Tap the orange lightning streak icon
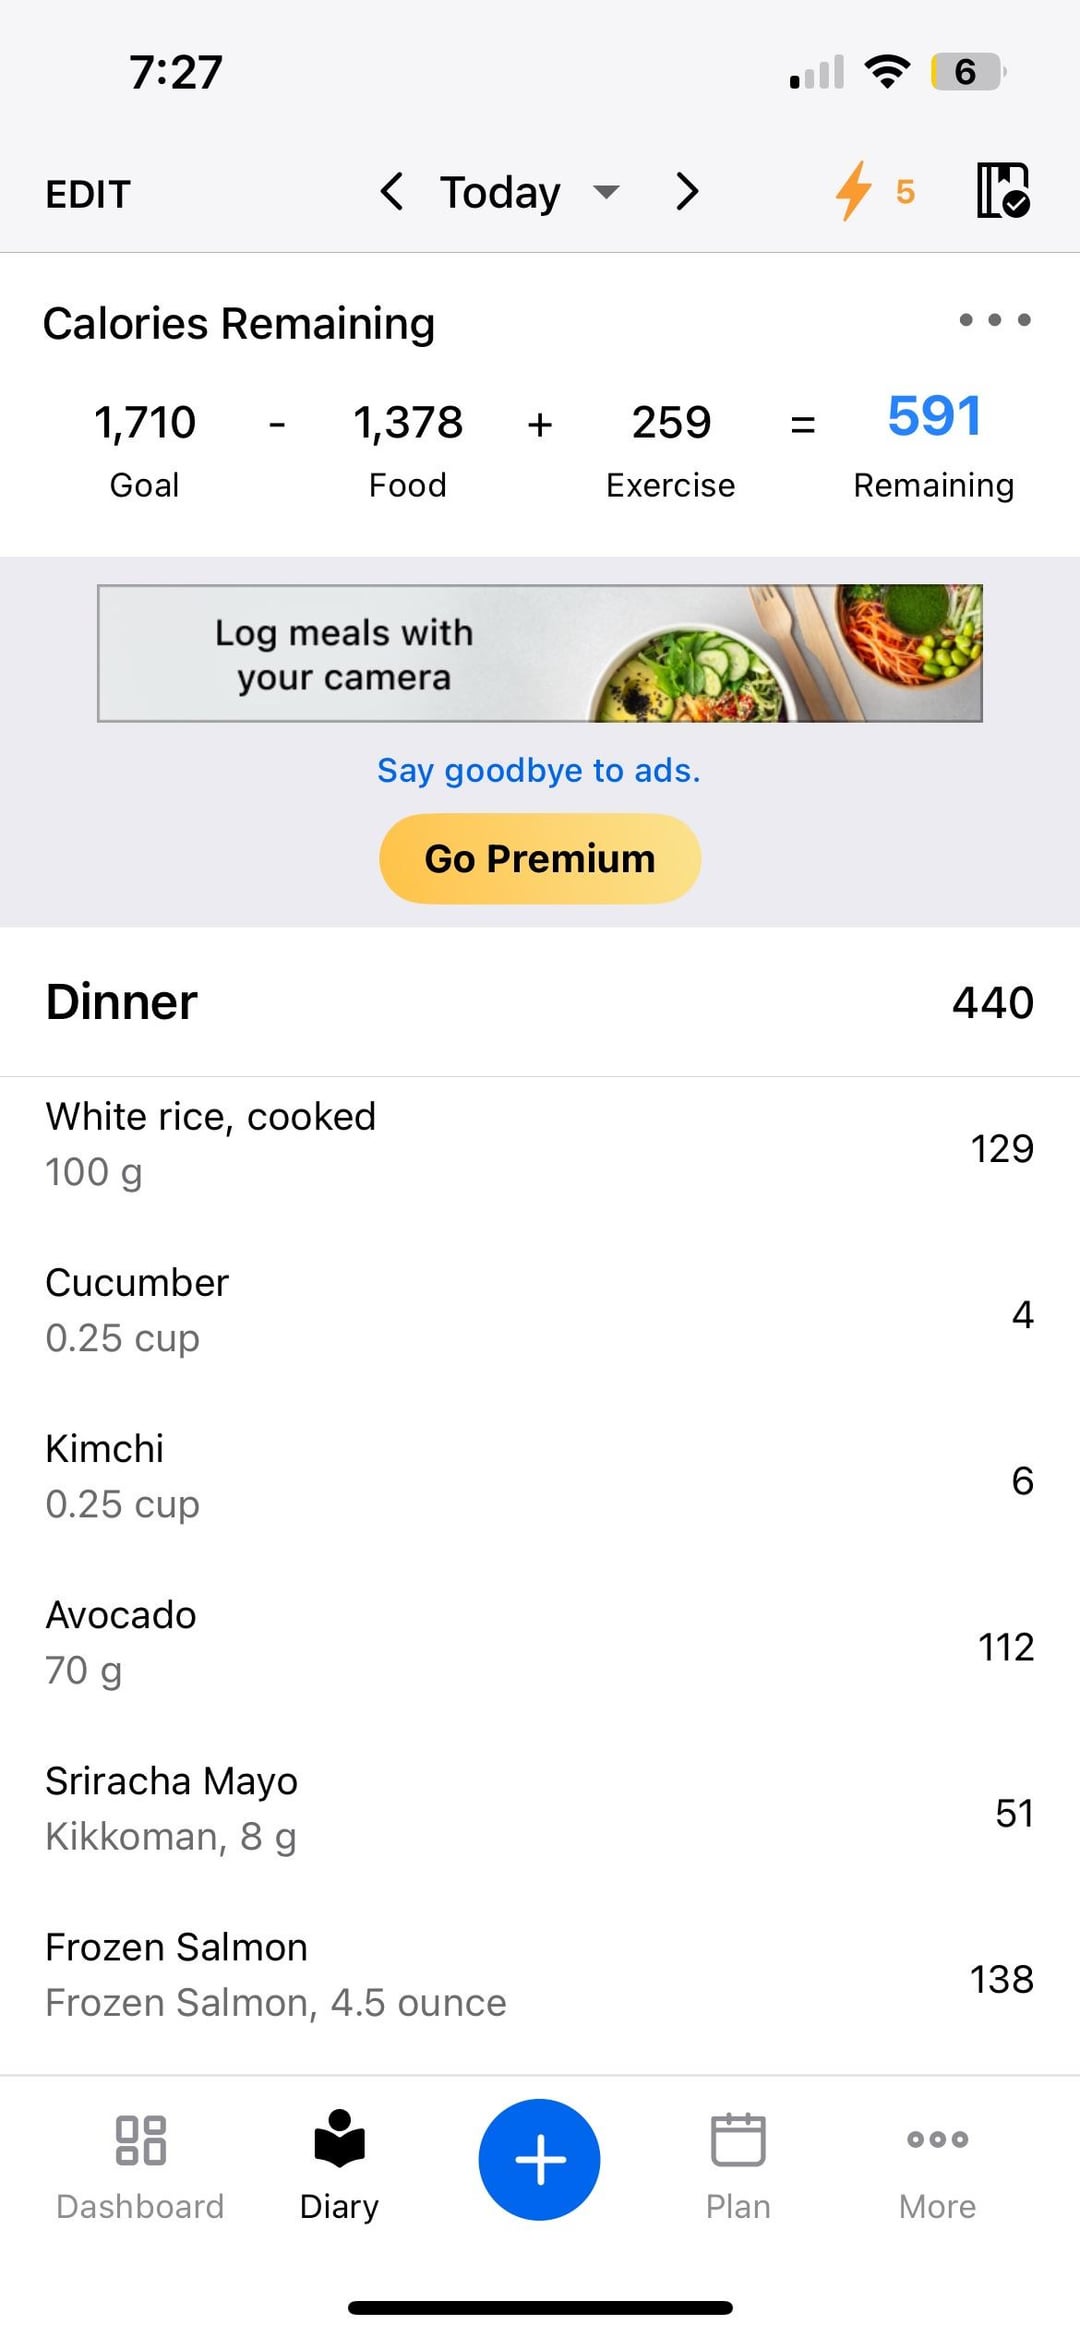Screen dimensions: 1080x2337 point(853,191)
